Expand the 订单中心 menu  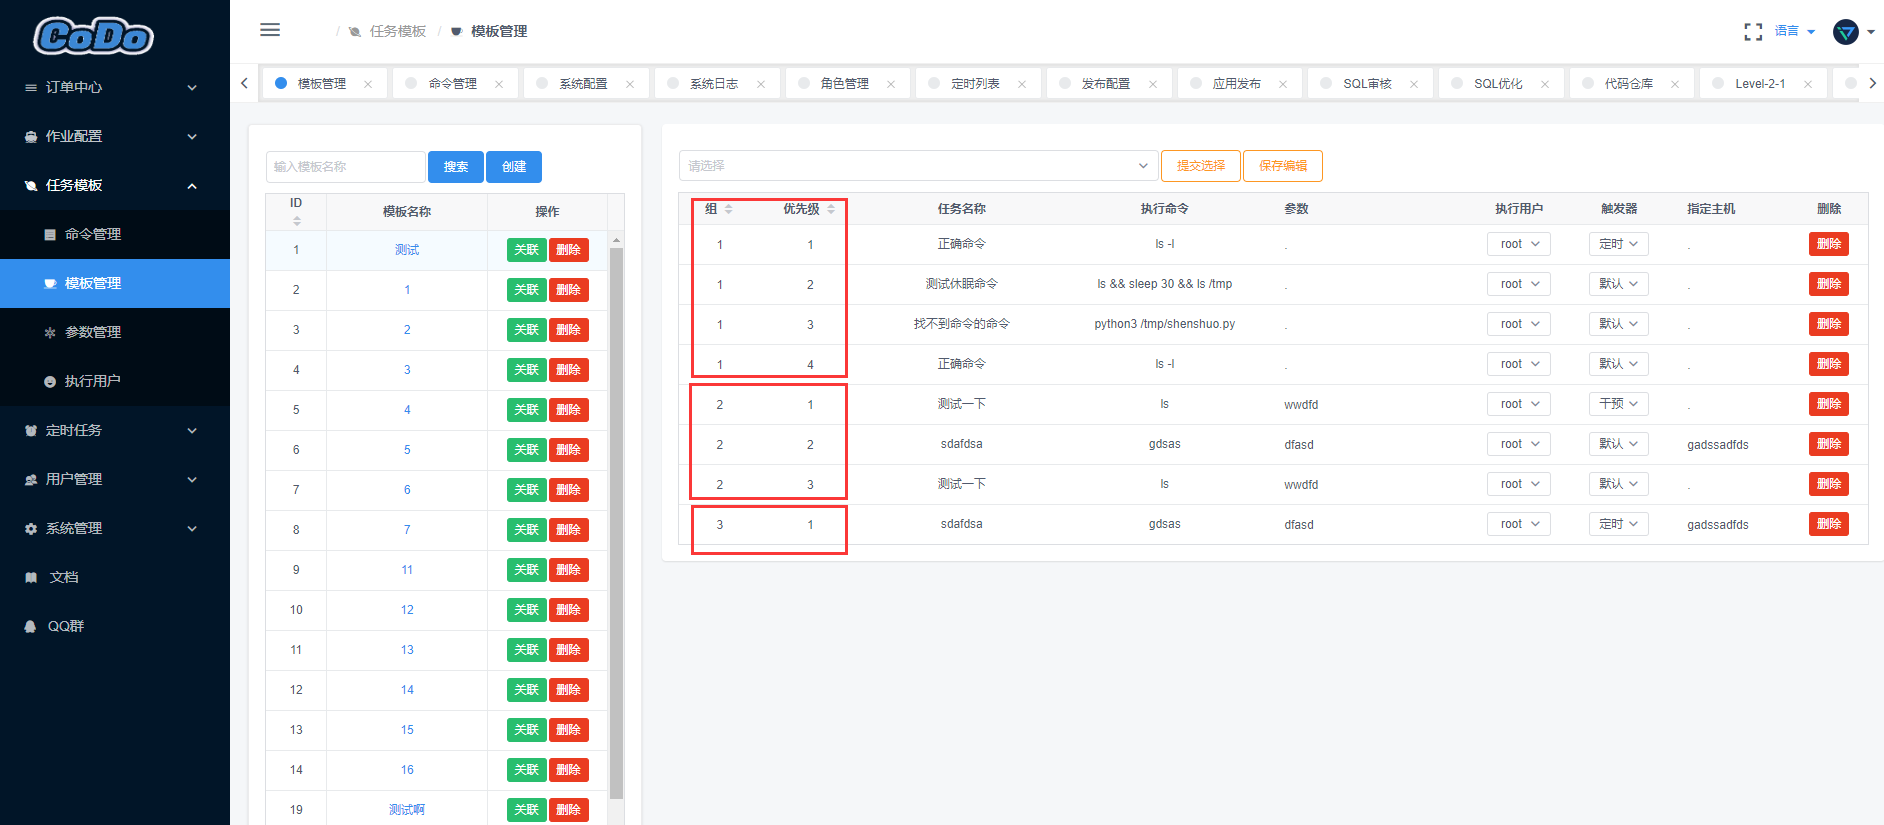115,87
